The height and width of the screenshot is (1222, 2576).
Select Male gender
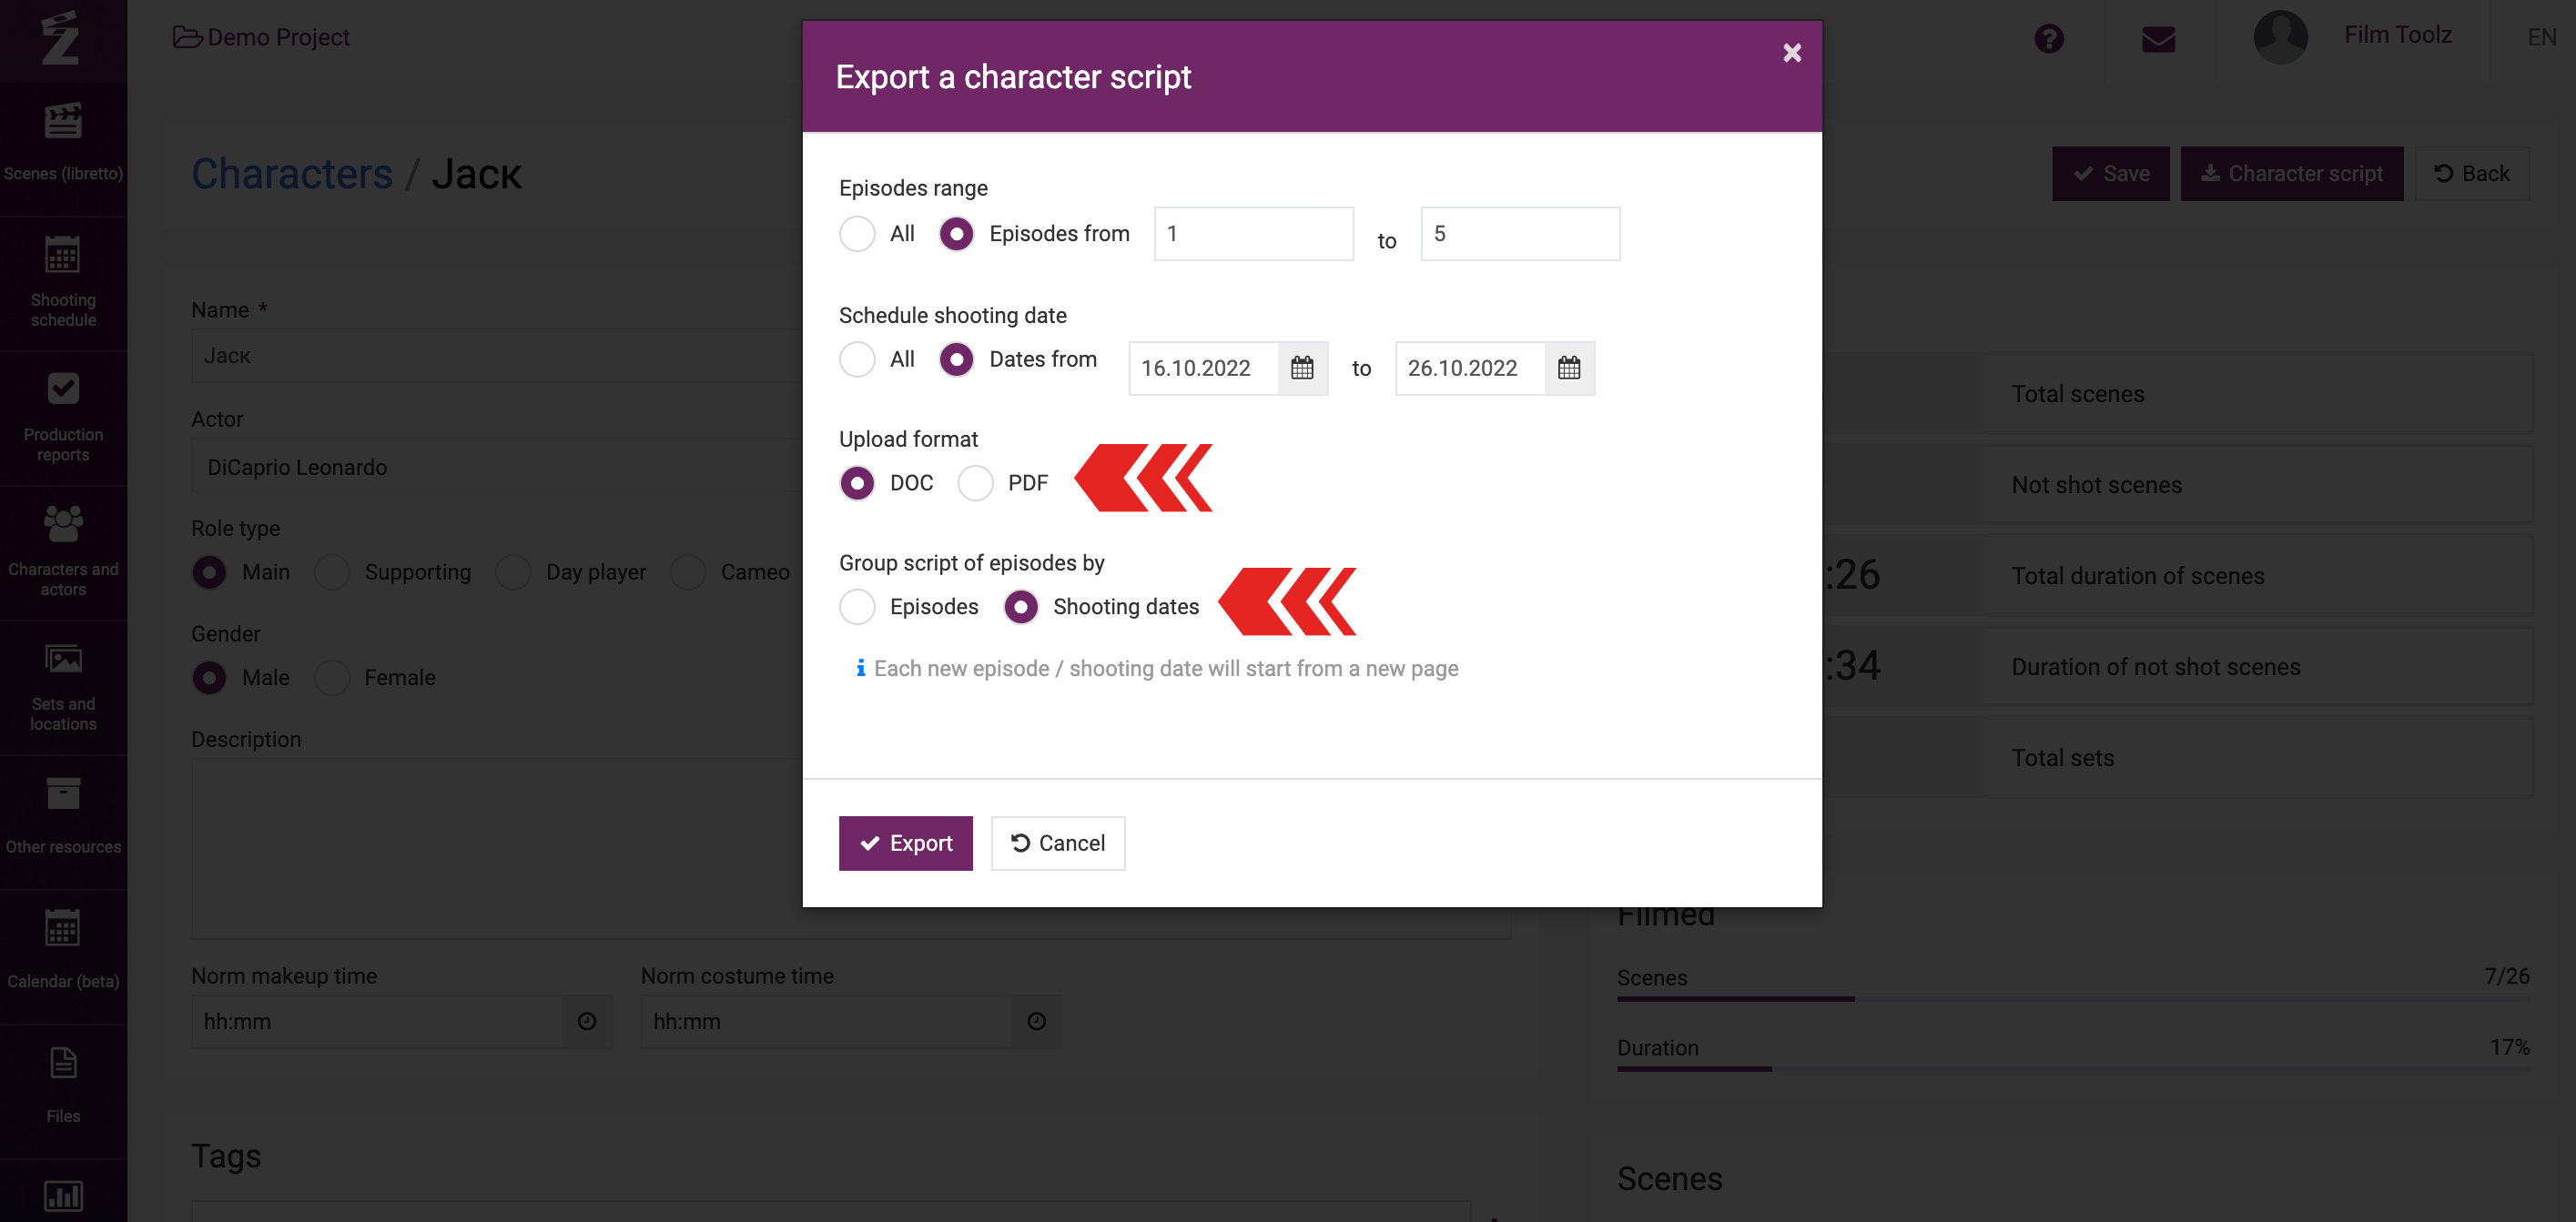tap(209, 678)
